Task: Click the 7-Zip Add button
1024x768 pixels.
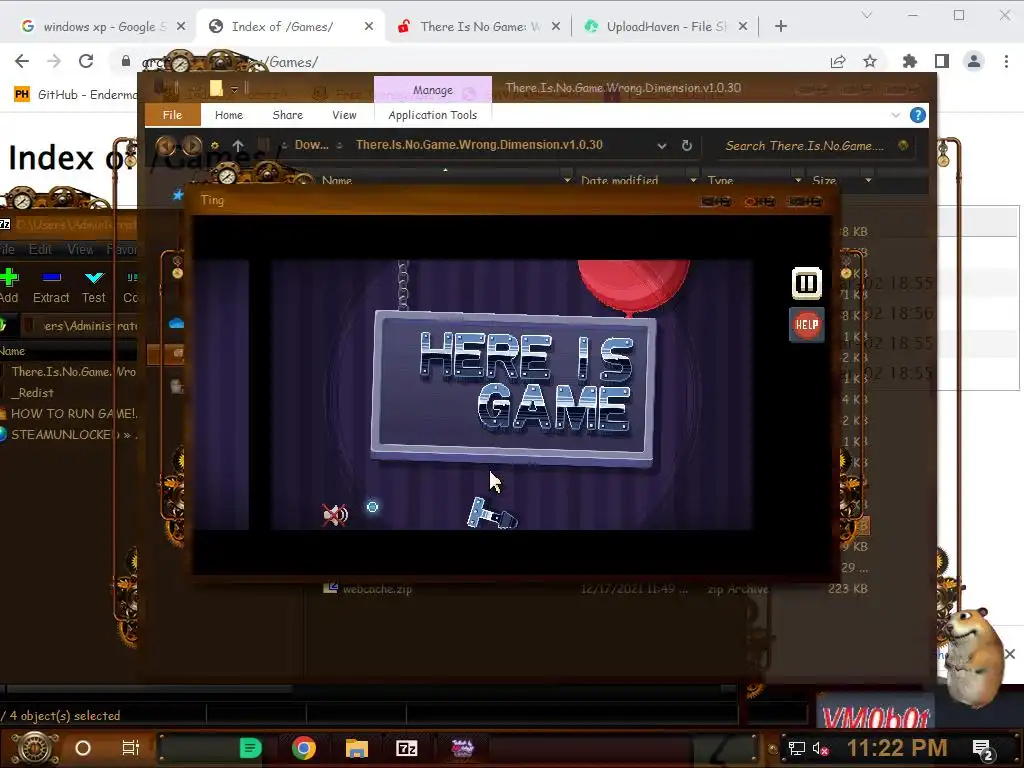Action: click(x=9, y=286)
